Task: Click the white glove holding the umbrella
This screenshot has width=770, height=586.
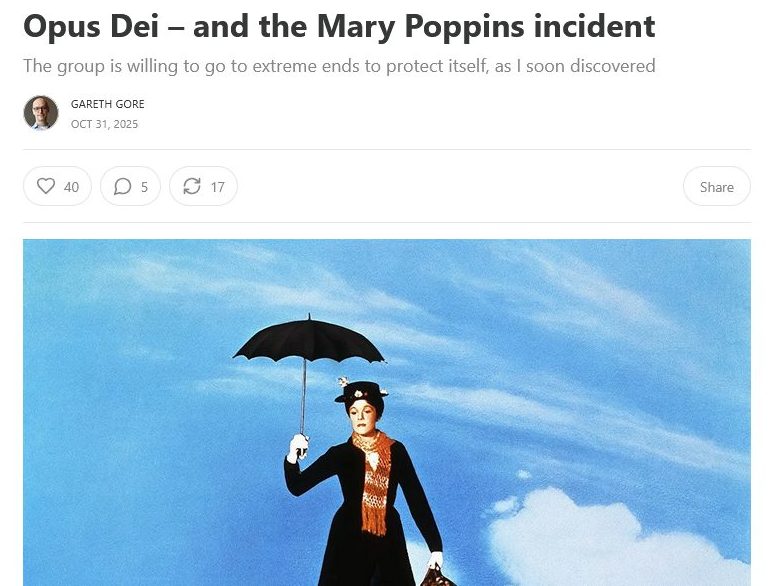Action: point(298,447)
